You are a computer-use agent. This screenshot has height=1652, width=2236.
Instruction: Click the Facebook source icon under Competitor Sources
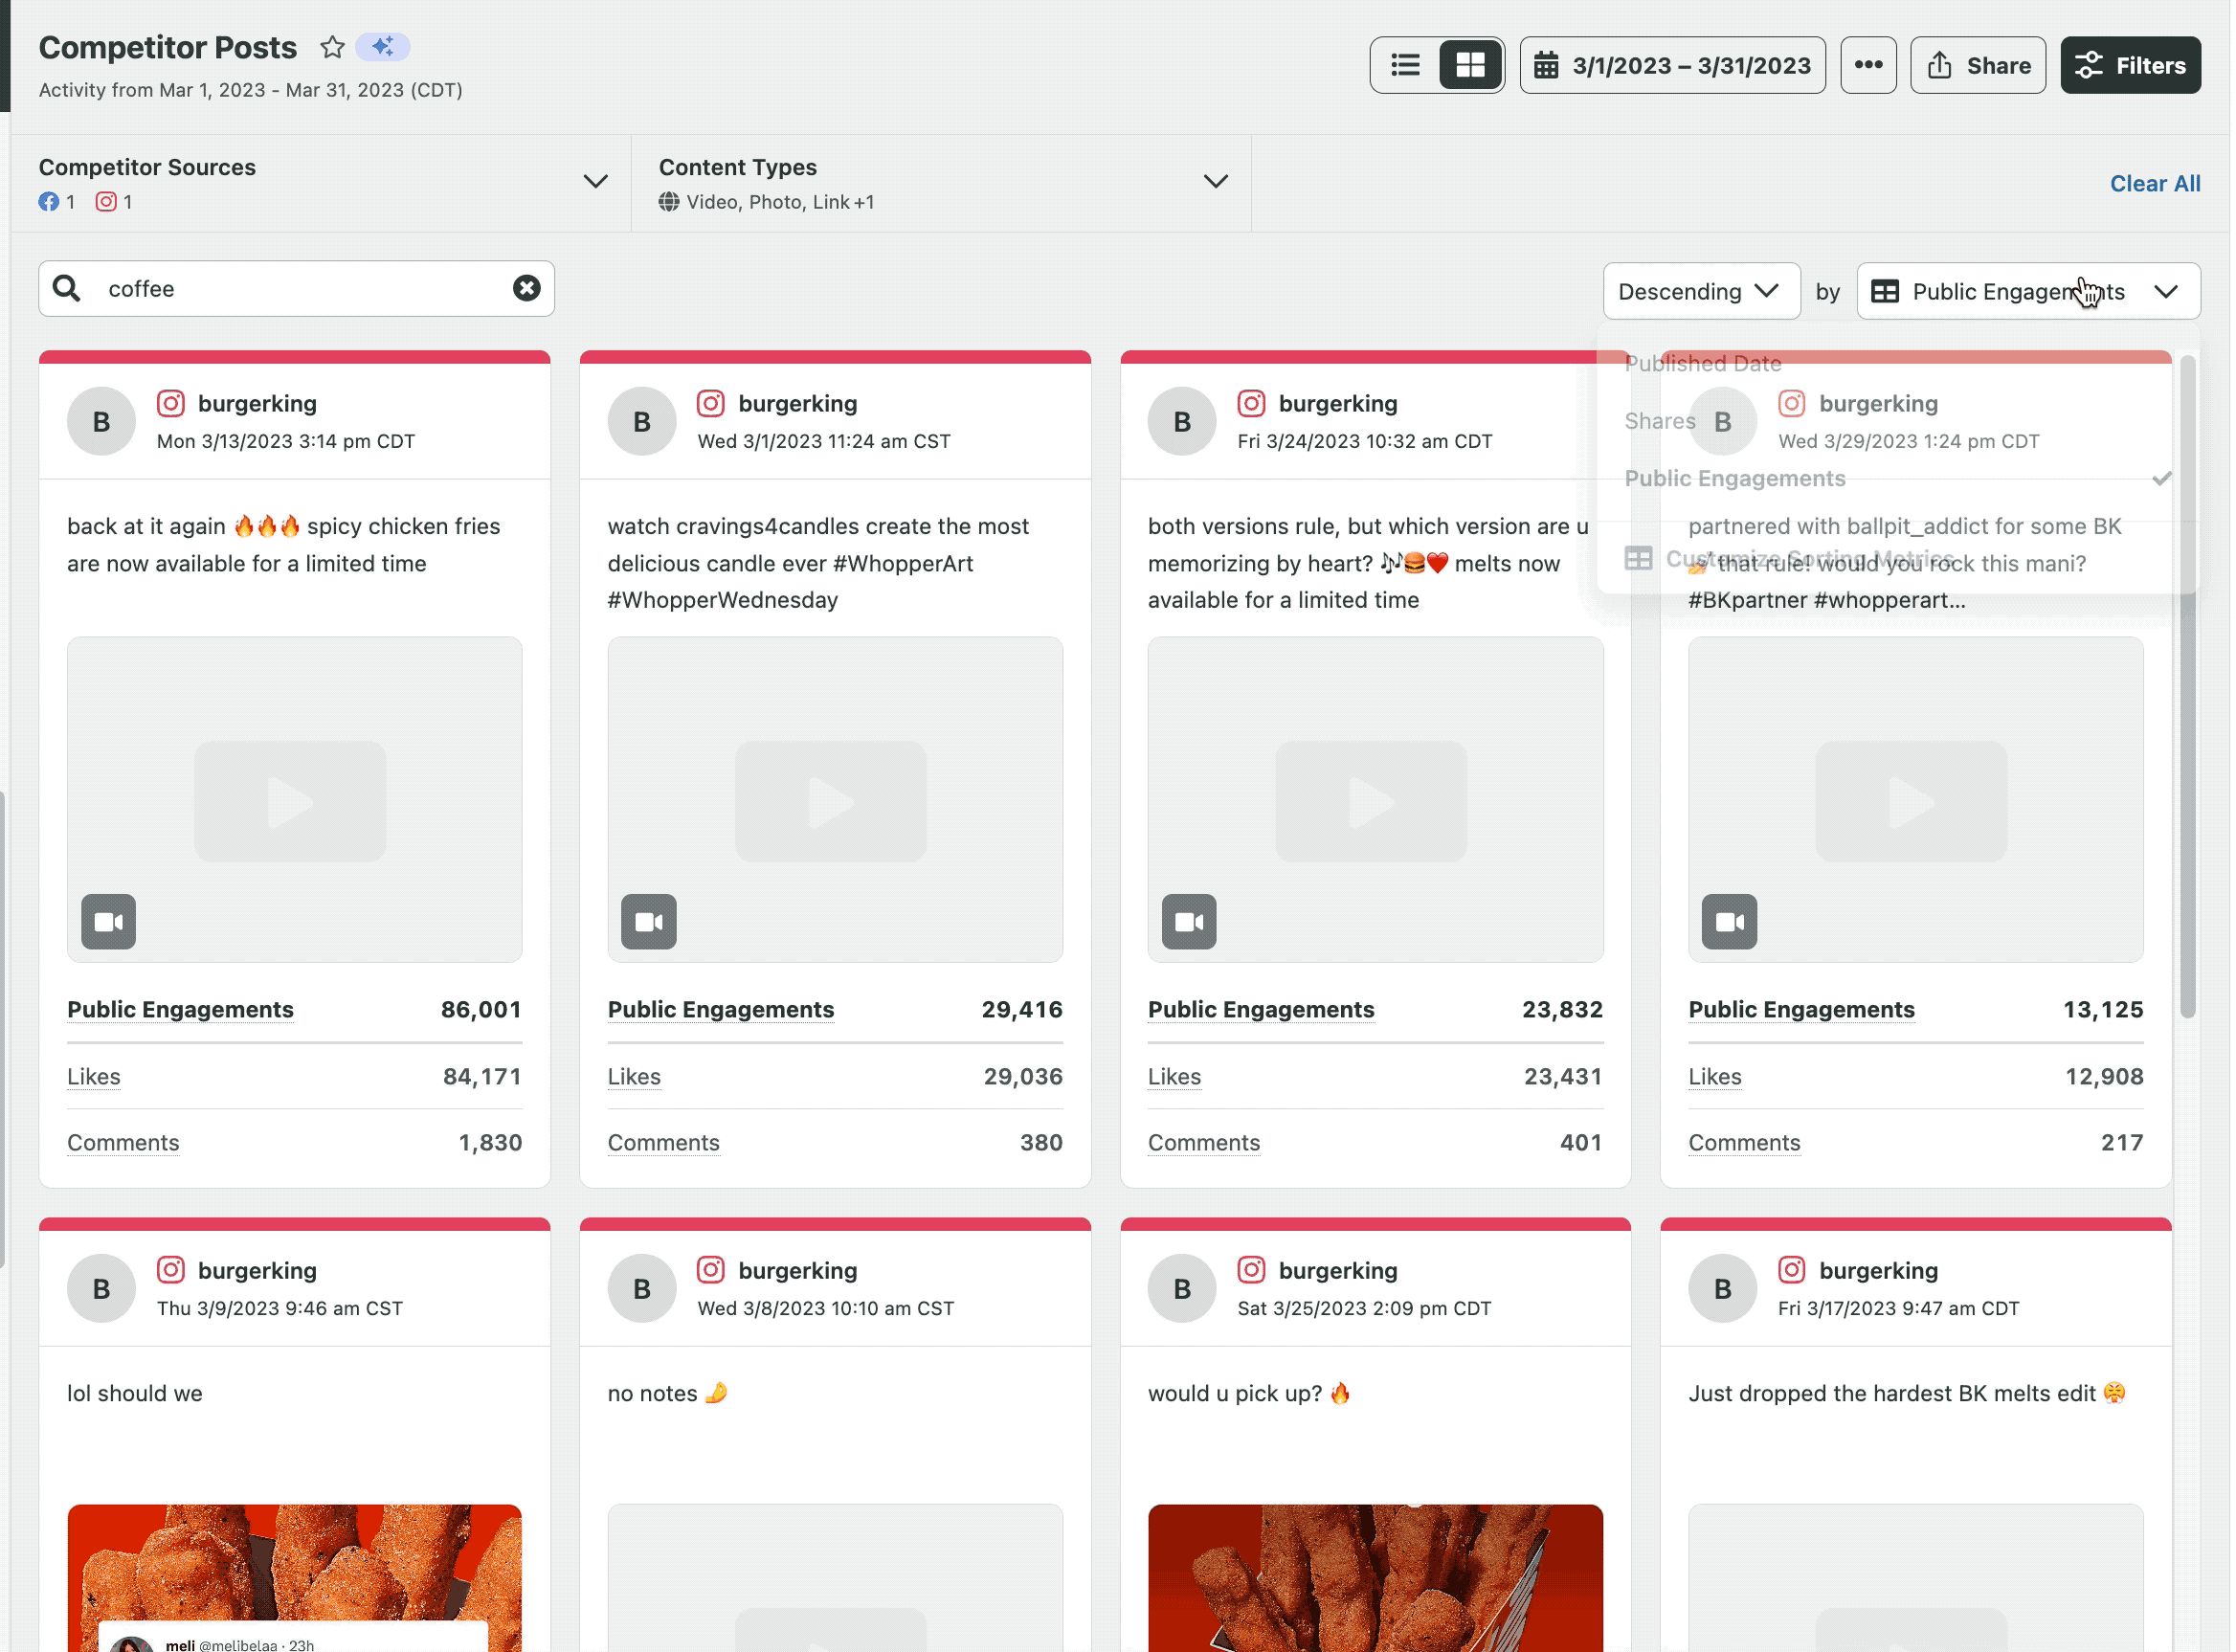pos(50,201)
